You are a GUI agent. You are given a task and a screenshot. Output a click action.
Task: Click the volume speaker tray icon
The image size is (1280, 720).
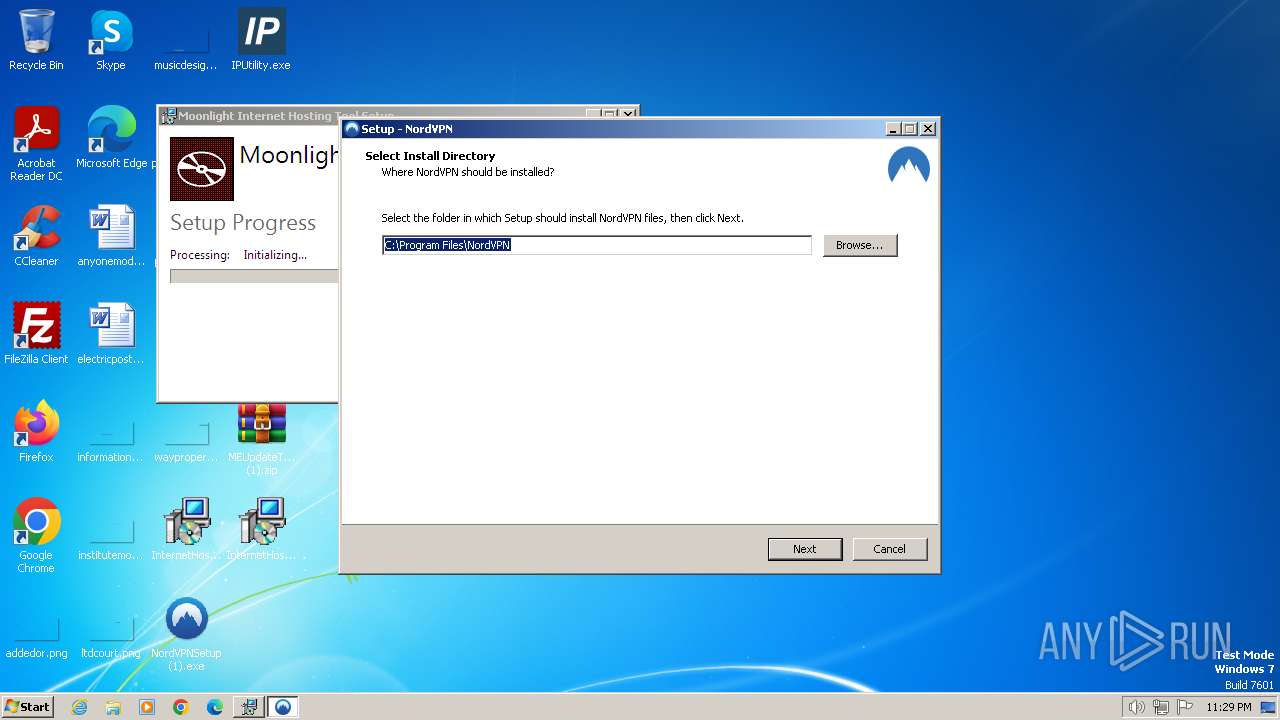pyautogui.click(x=1136, y=707)
